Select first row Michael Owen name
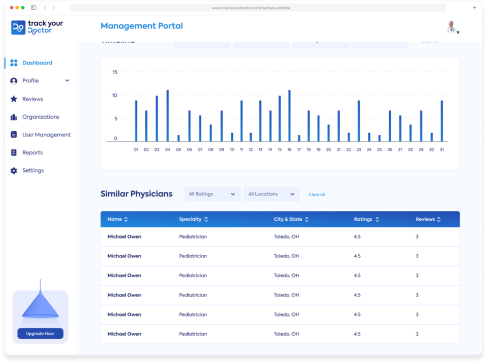The image size is (488, 364). coord(124,237)
